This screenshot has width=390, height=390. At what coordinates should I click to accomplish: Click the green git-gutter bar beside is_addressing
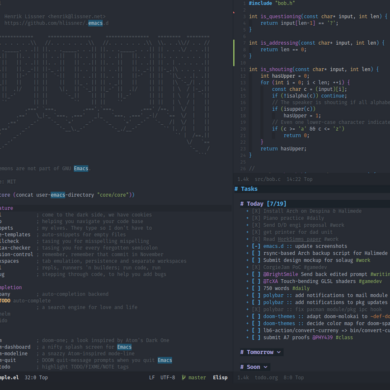coord(234,53)
